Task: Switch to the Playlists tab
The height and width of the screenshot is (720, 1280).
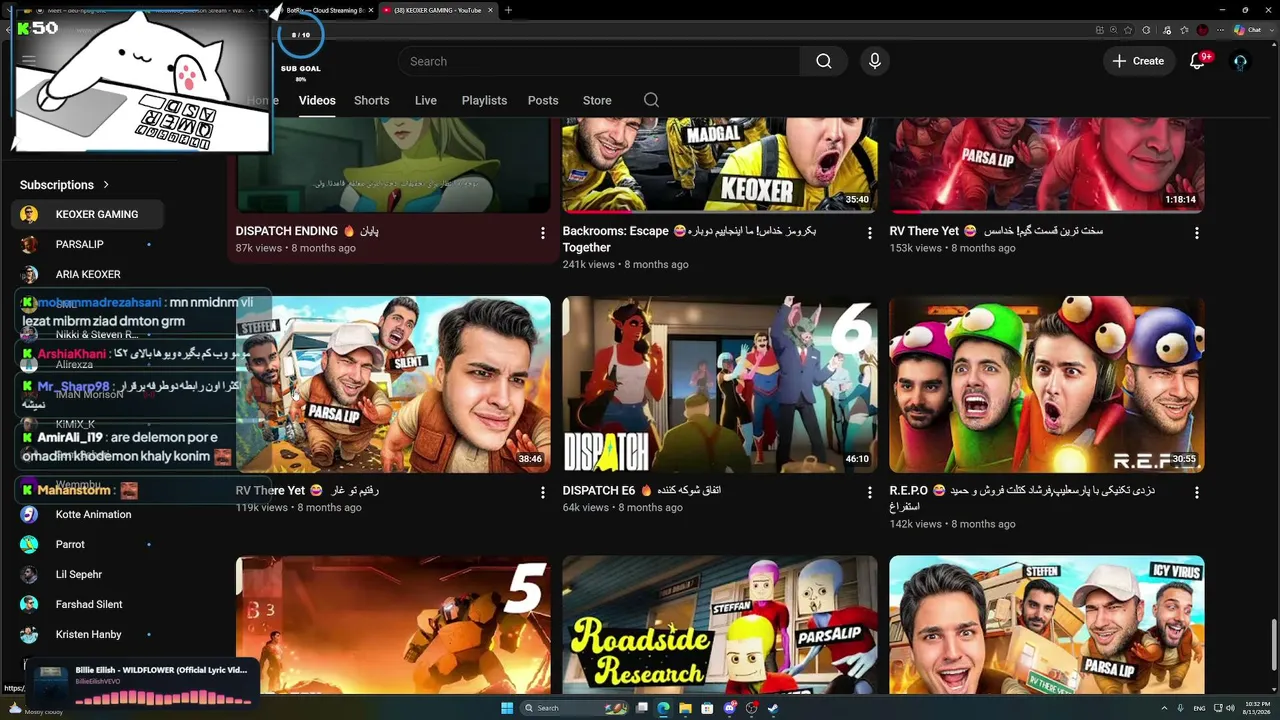Action: pos(484,100)
